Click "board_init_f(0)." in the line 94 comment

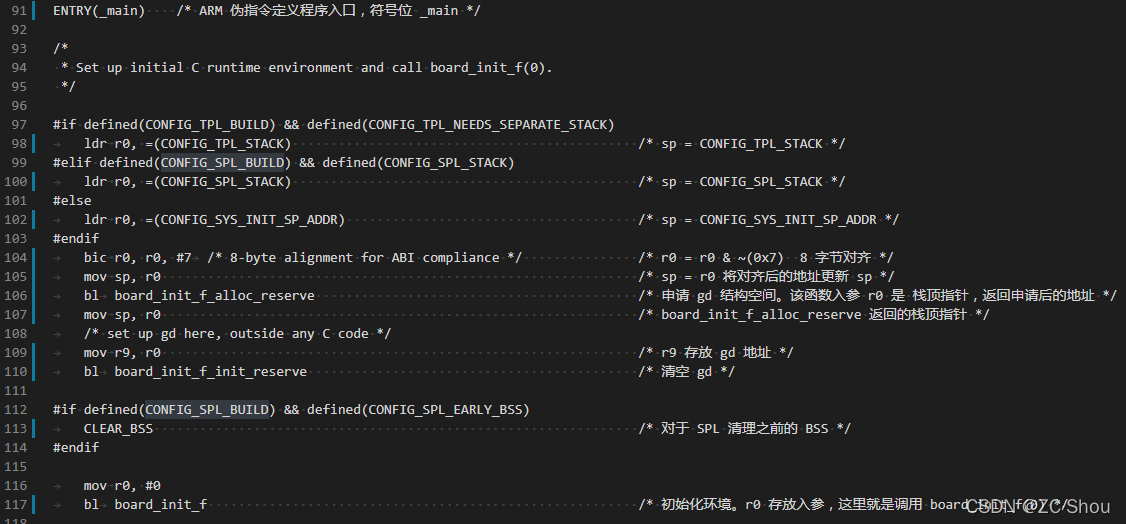coord(492,67)
